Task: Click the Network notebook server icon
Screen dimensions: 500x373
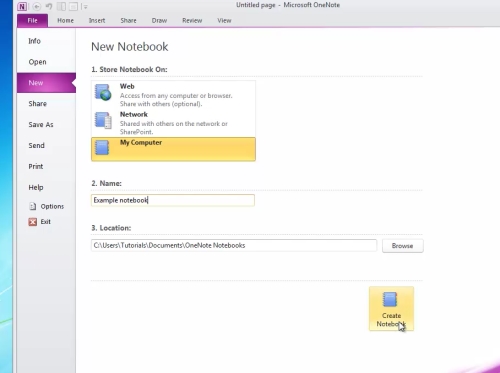Action: point(103,120)
